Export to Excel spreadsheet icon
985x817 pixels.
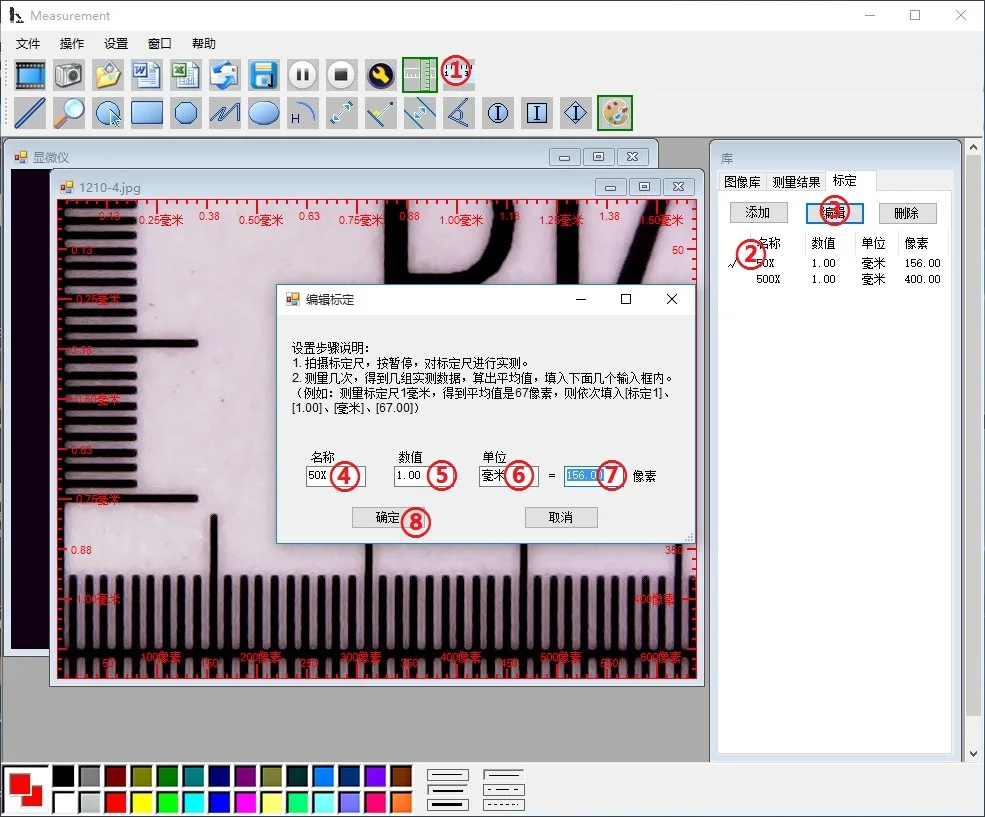pos(185,75)
